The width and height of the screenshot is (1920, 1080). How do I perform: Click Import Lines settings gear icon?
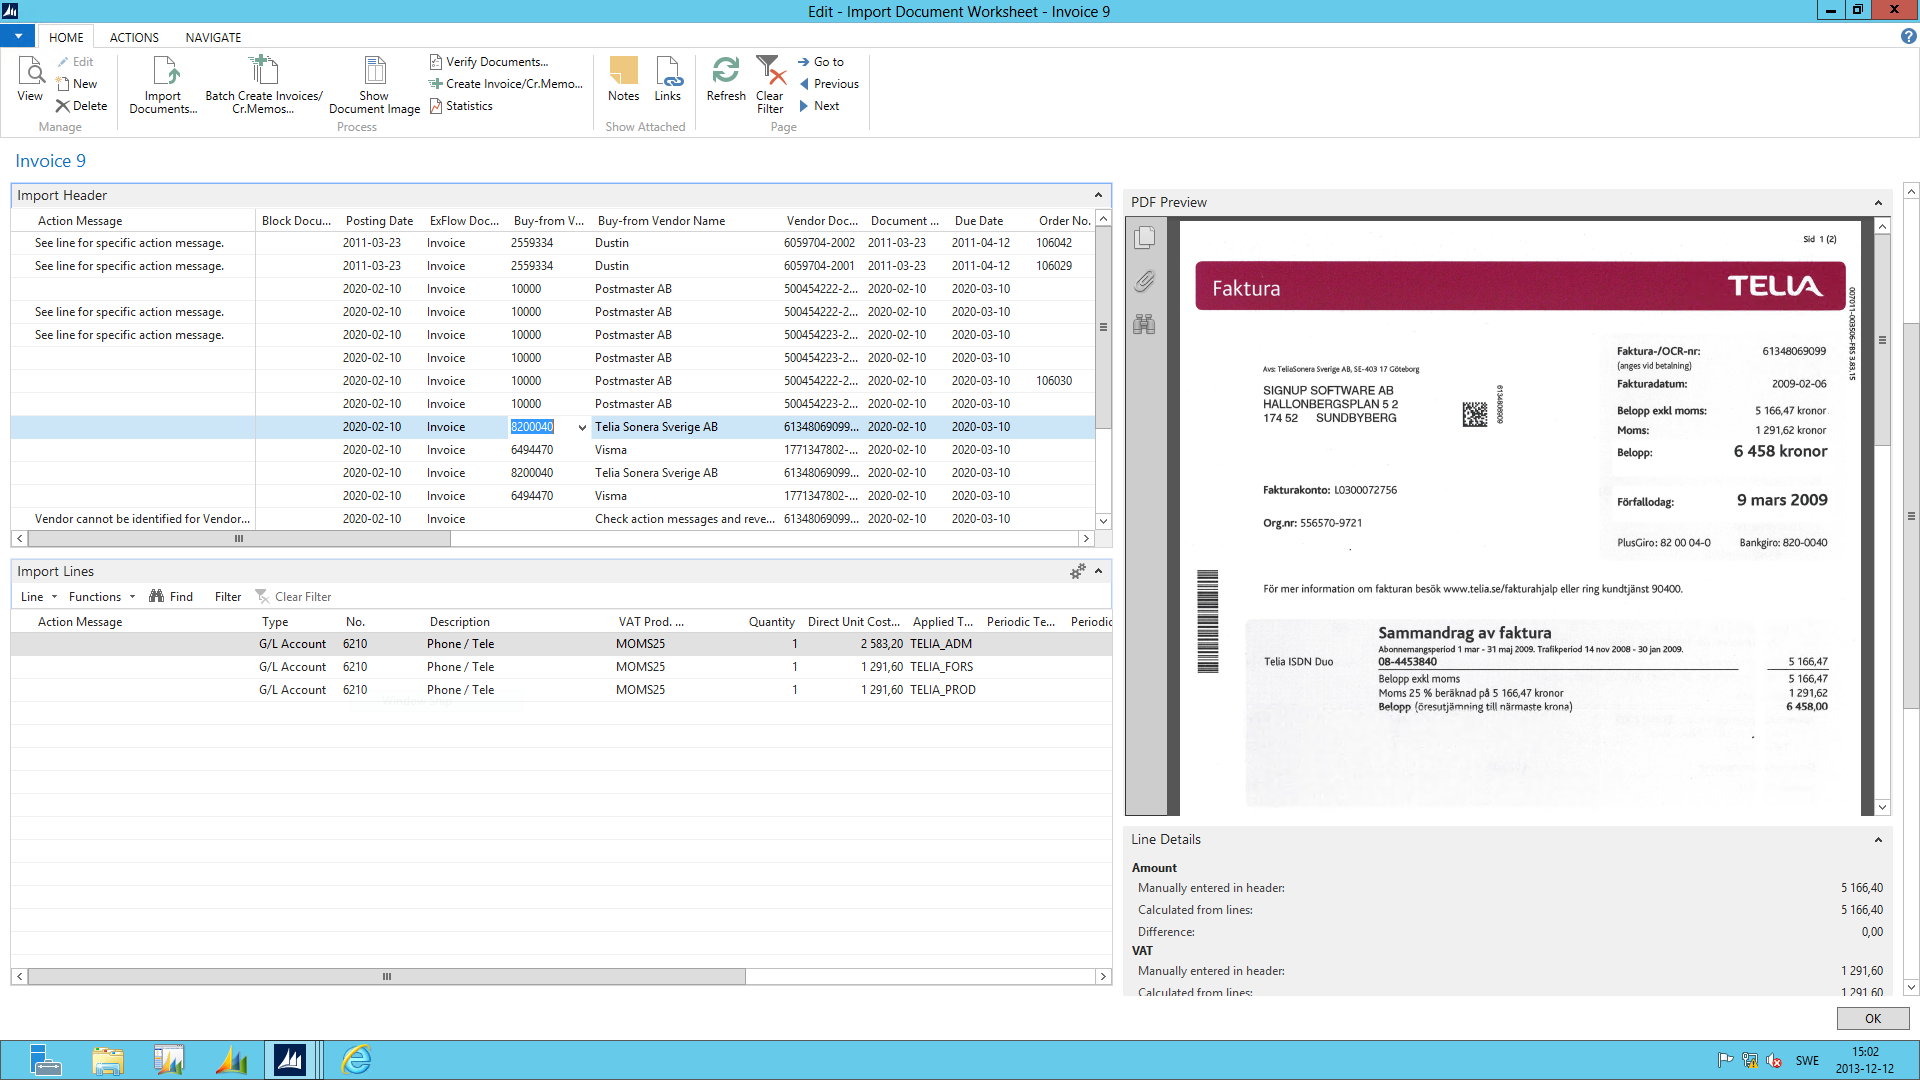(1077, 571)
